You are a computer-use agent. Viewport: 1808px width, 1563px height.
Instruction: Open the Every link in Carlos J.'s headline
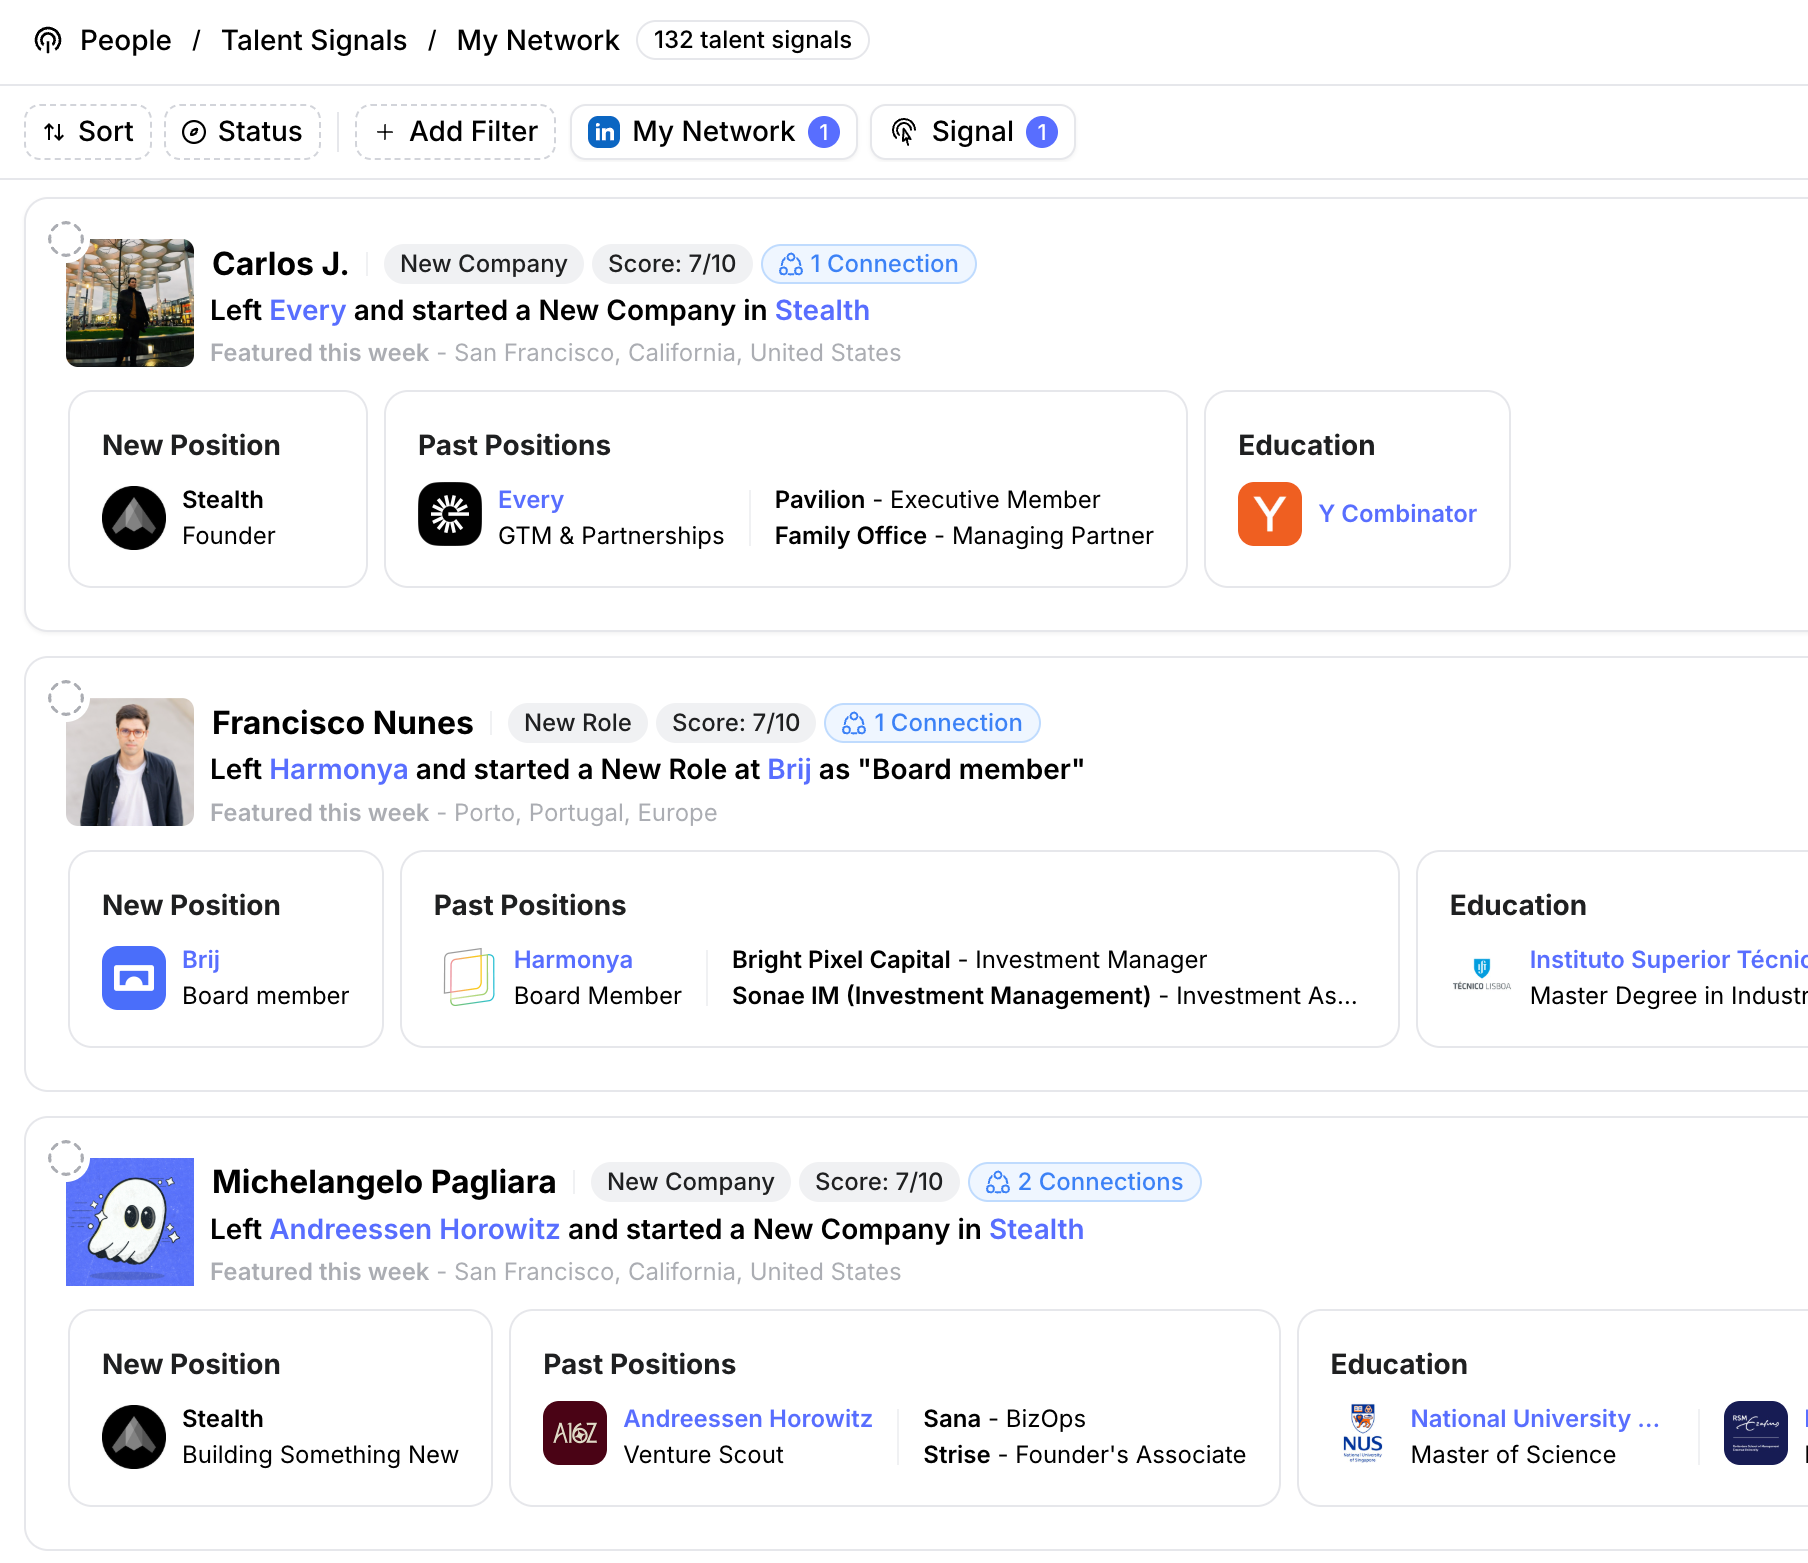(307, 310)
